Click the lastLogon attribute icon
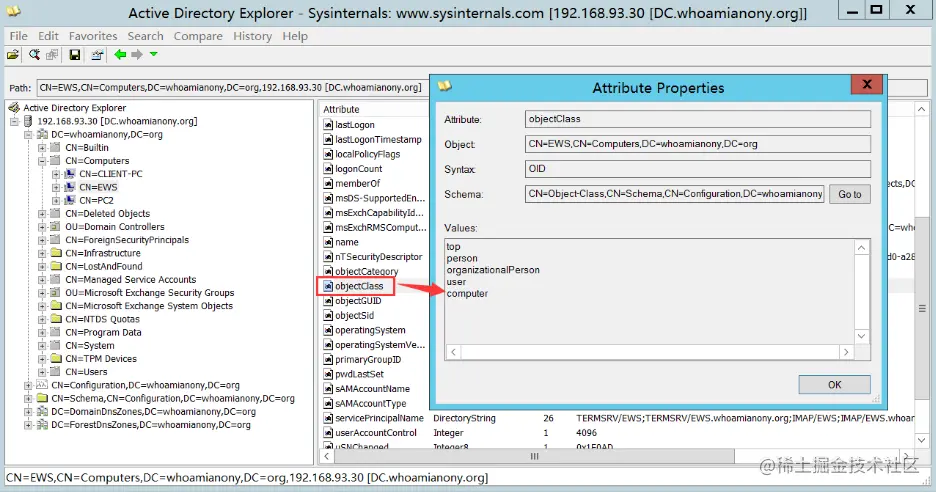The width and height of the screenshot is (936, 492). [328, 125]
